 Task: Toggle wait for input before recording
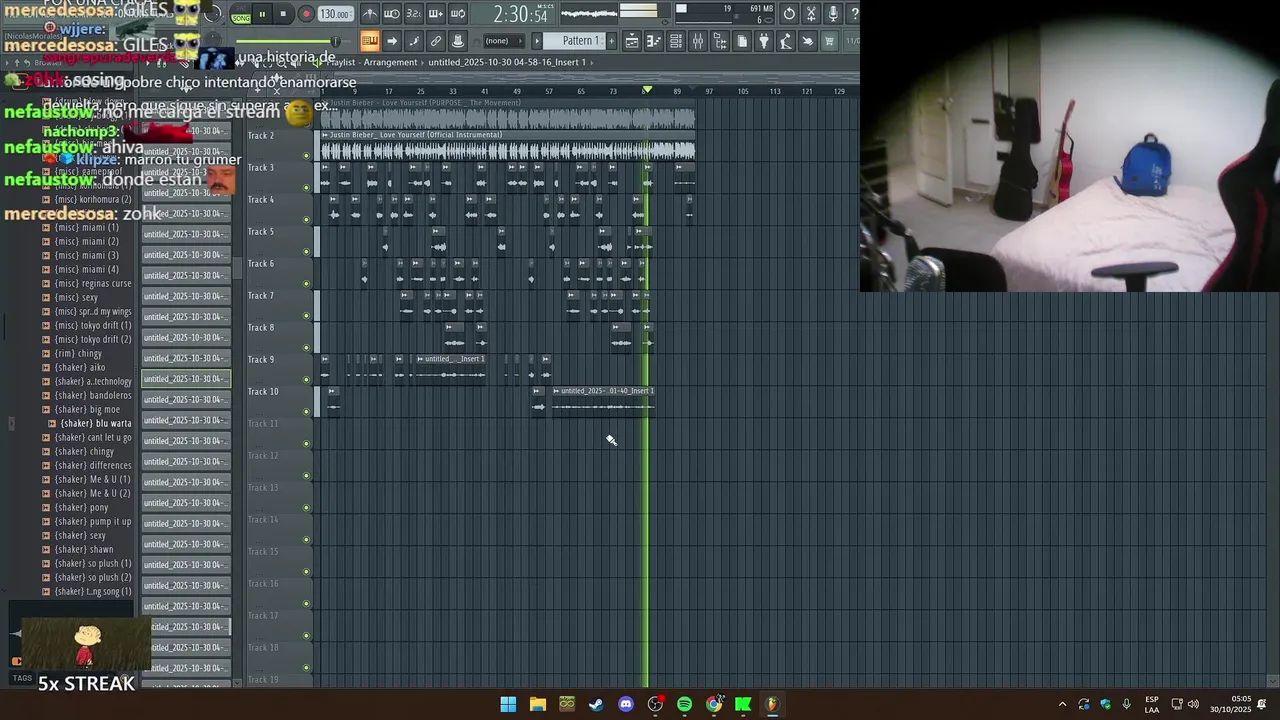click(x=392, y=14)
